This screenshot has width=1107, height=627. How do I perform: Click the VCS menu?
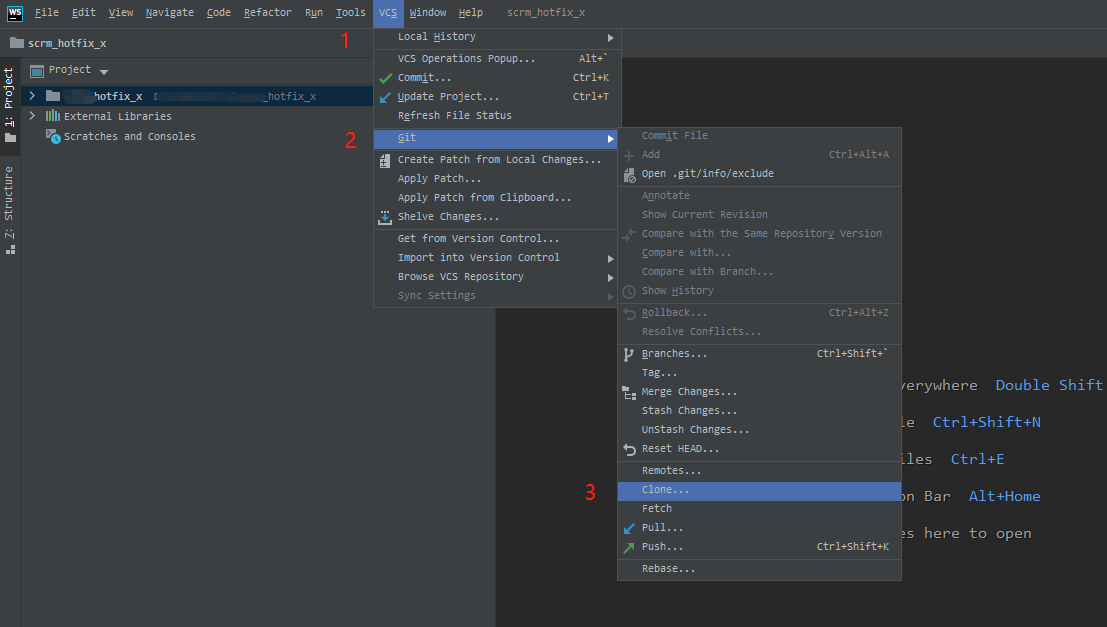coord(388,13)
